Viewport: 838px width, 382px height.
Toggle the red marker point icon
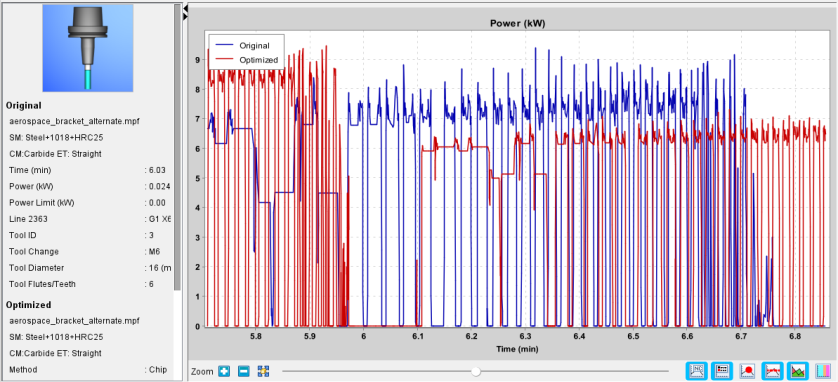(747, 370)
